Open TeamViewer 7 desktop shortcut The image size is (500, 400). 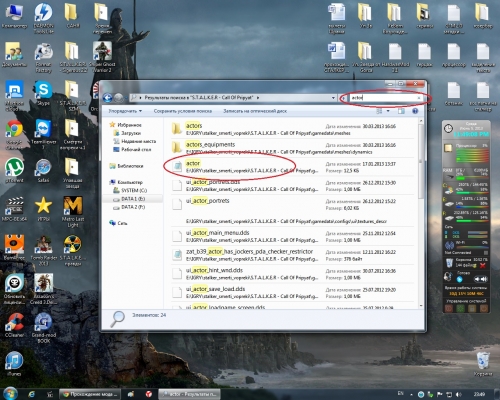(x=44, y=135)
